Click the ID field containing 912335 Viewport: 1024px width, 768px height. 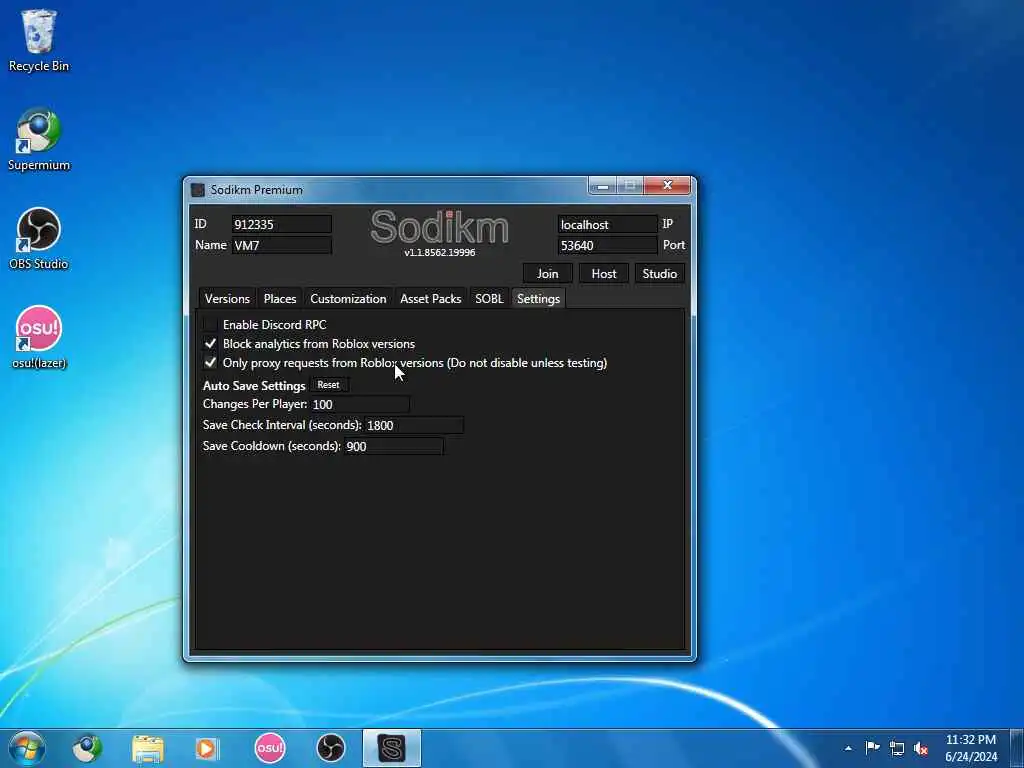tap(281, 224)
